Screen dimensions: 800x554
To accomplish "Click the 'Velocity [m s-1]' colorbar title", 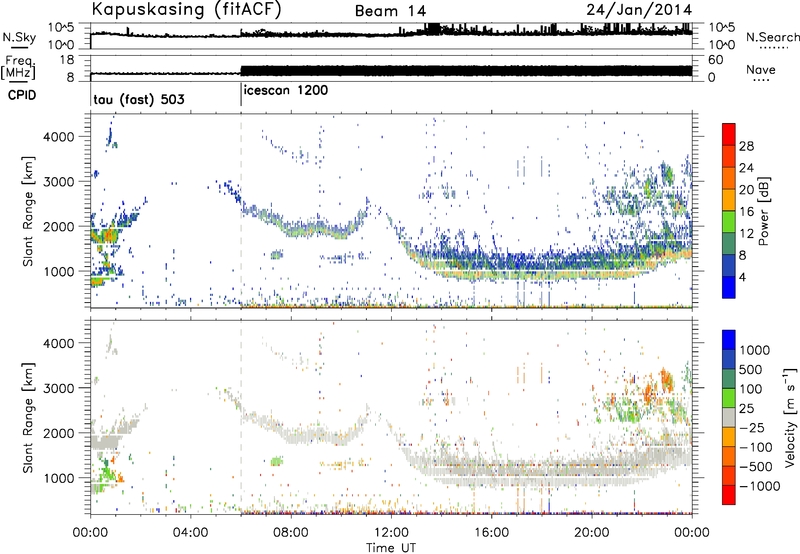I will pos(790,417).
